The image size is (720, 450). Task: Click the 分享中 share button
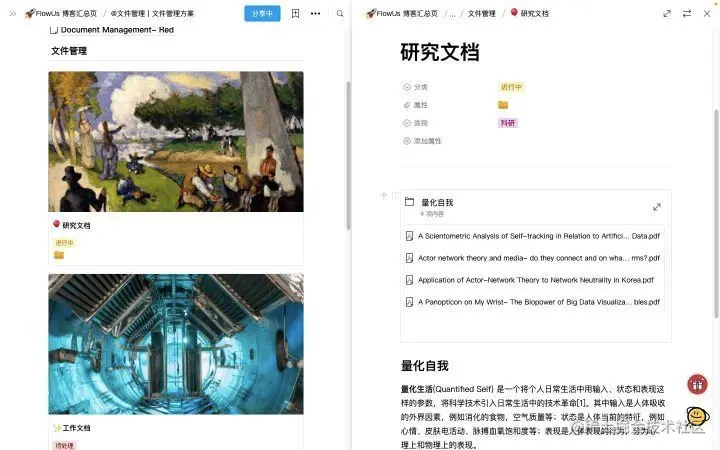coord(262,13)
